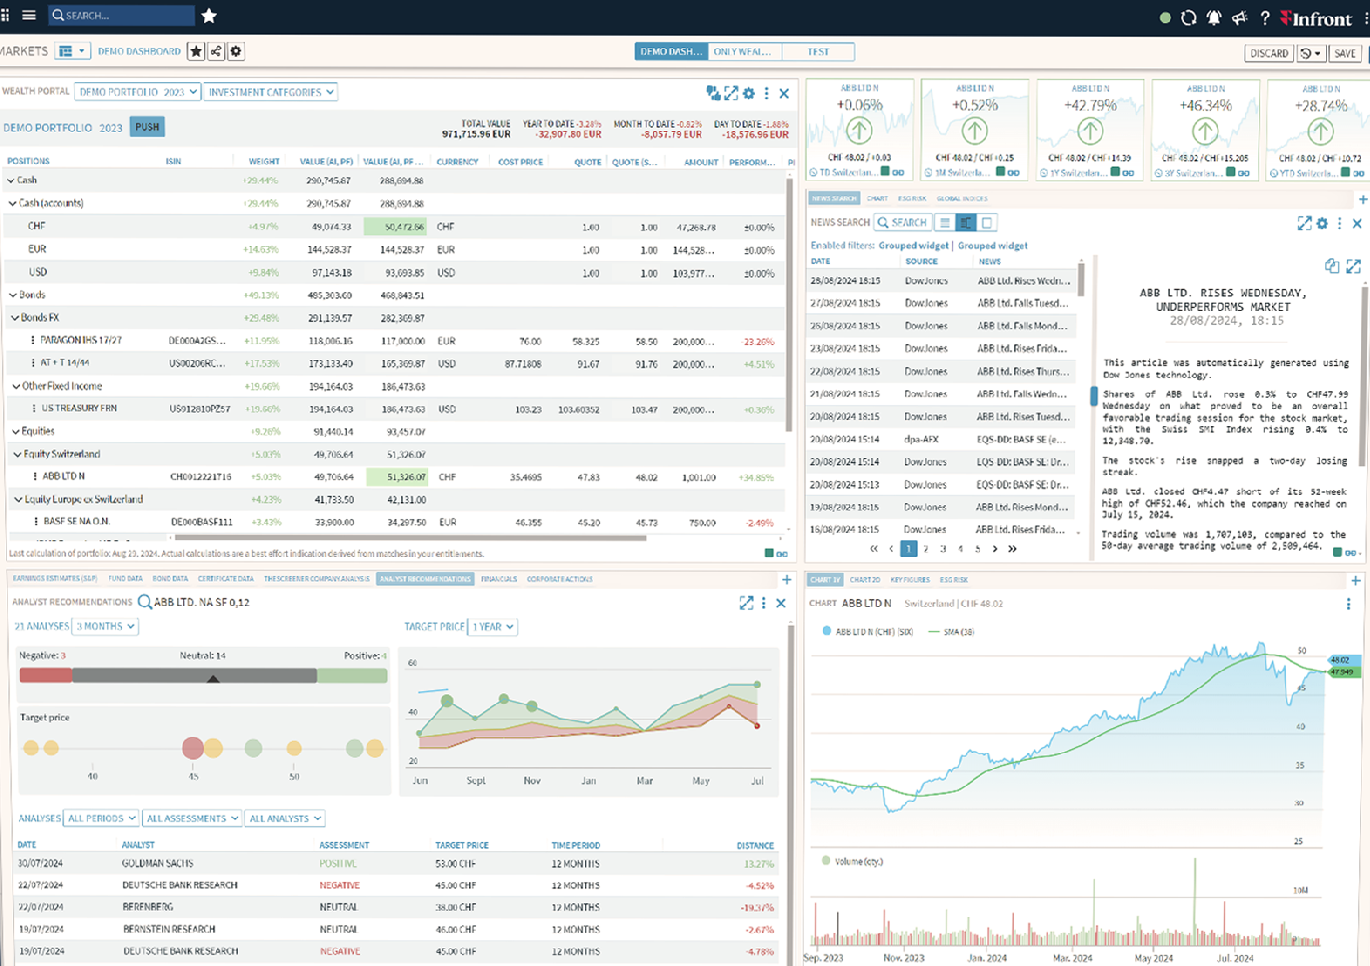Expand the News Search widget fullscreen

click(x=1304, y=224)
